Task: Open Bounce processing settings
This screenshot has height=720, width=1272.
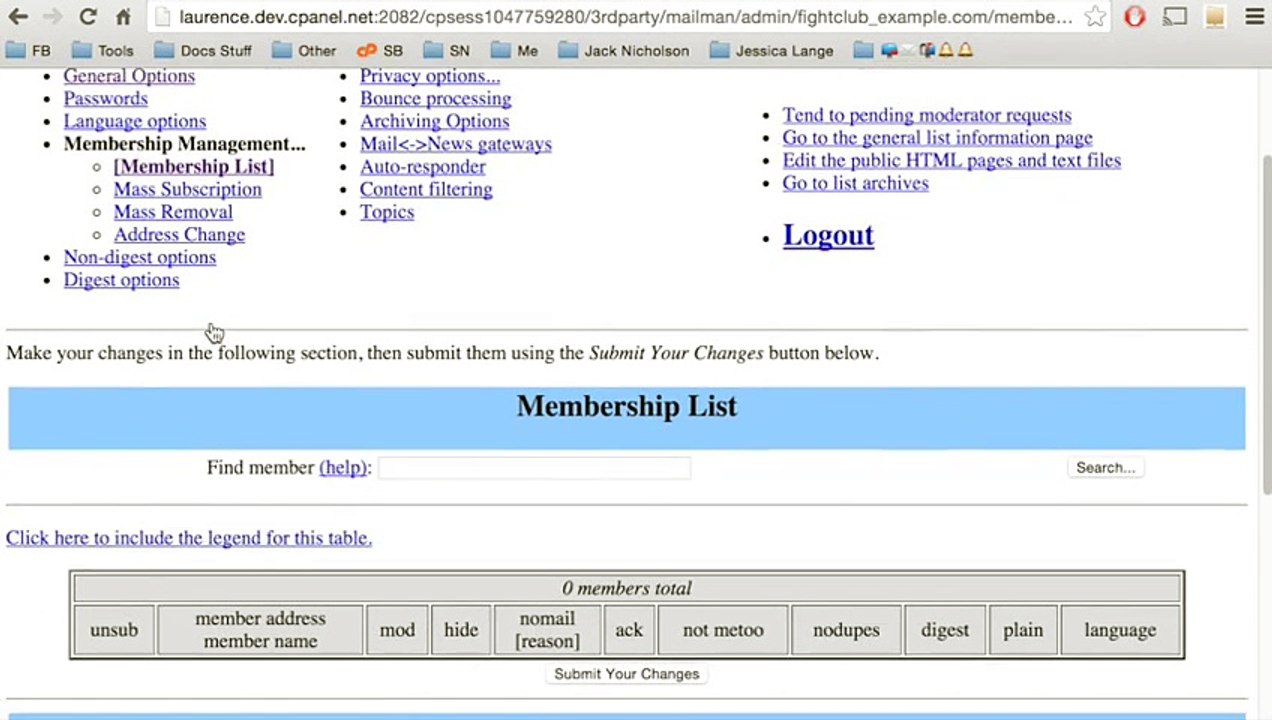Action: 435,98
